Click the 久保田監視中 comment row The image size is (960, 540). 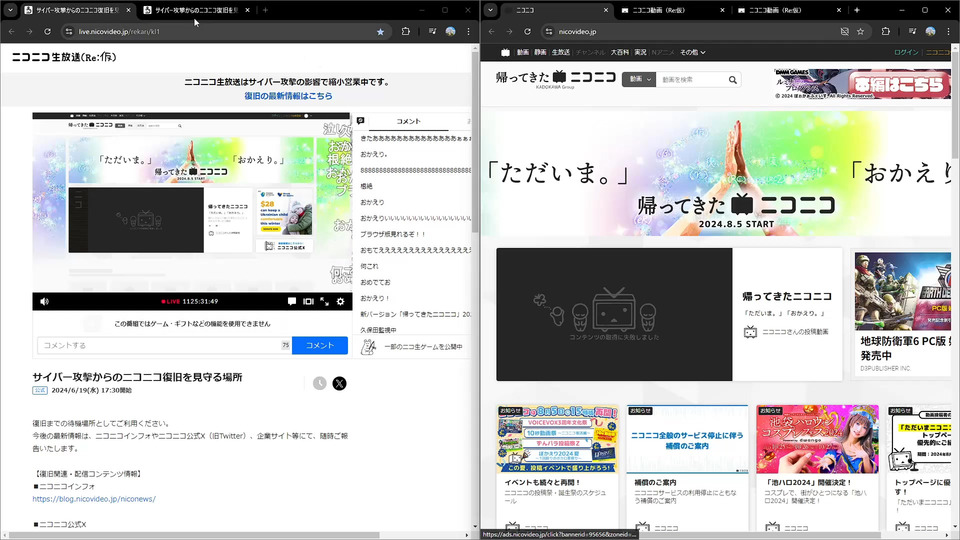[378, 330]
